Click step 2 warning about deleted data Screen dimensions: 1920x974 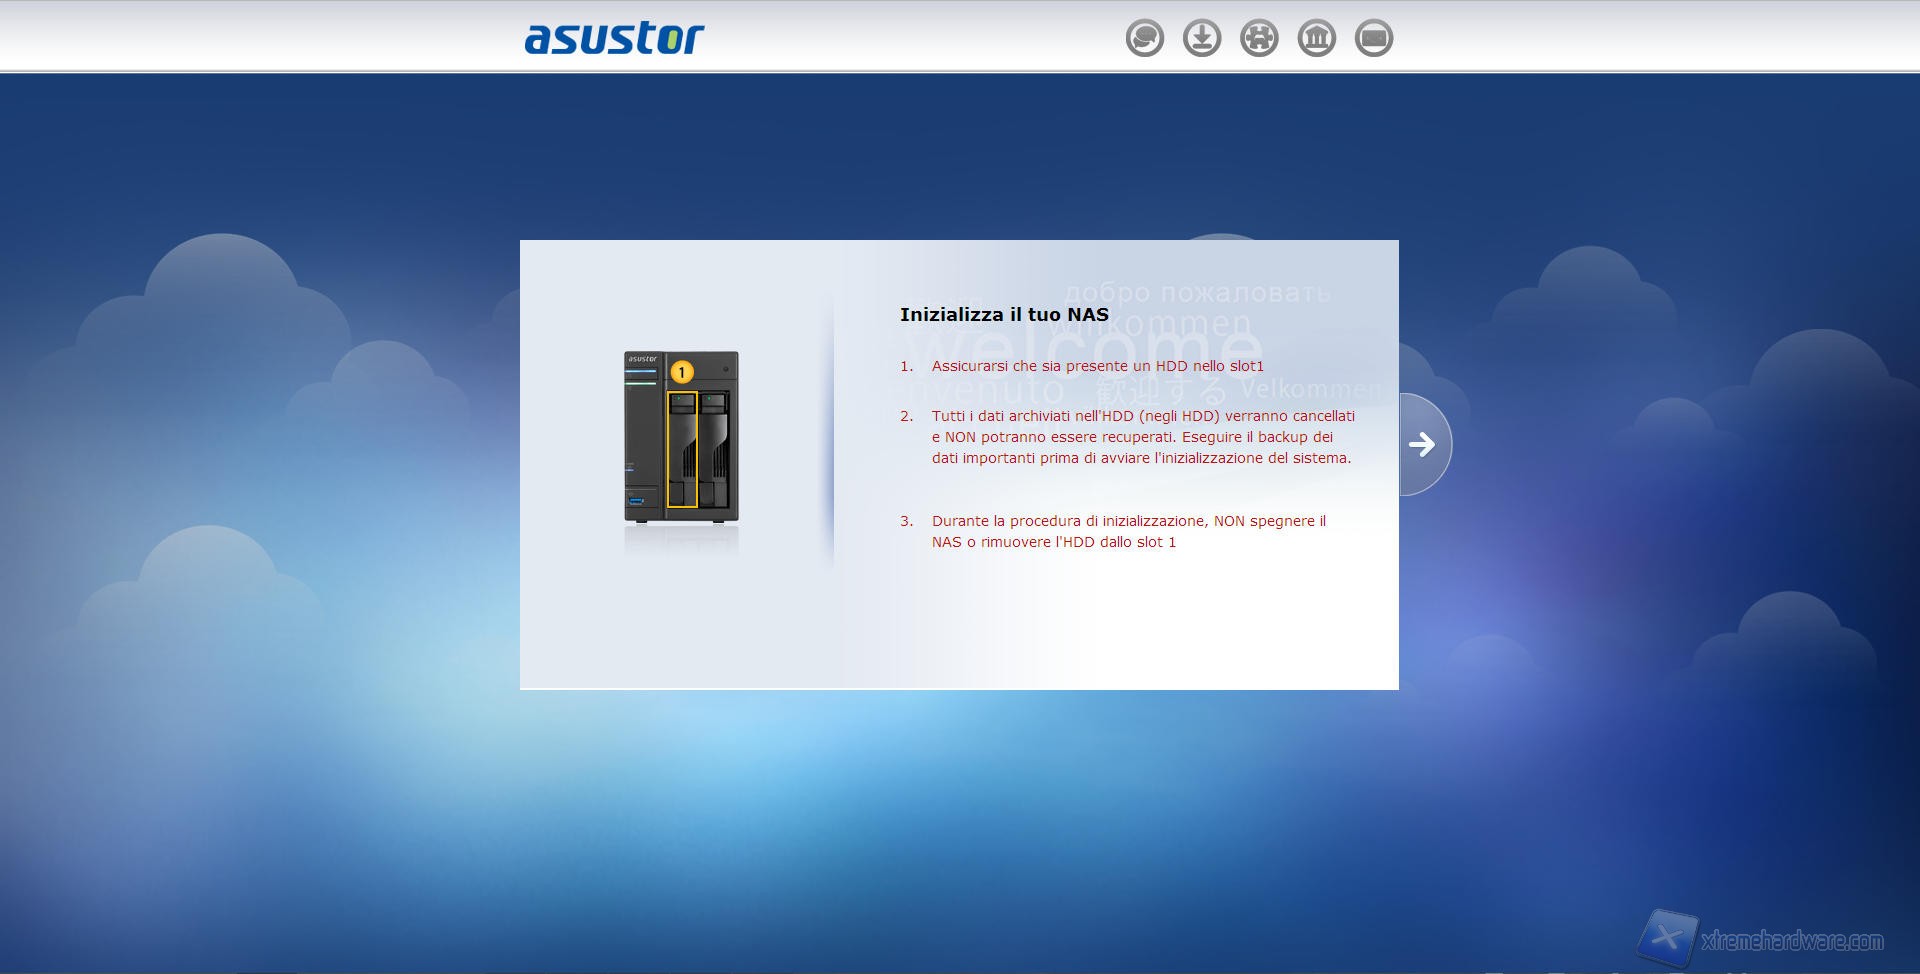[1142, 437]
